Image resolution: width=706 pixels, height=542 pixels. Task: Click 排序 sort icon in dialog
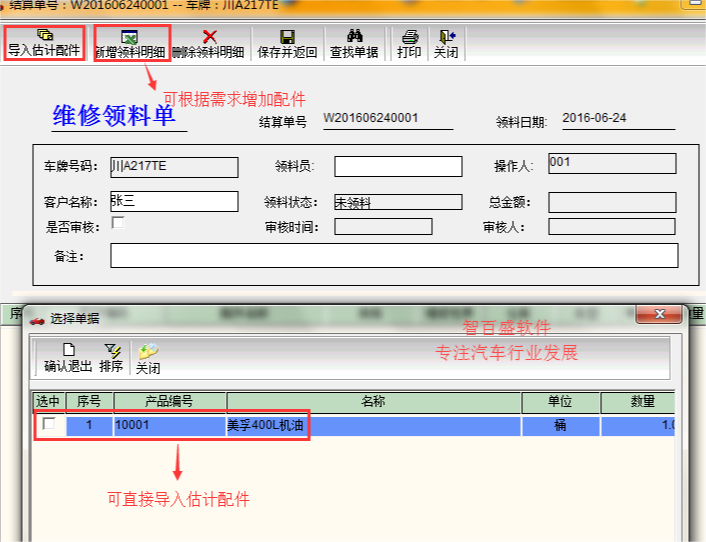[x=112, y=351]
